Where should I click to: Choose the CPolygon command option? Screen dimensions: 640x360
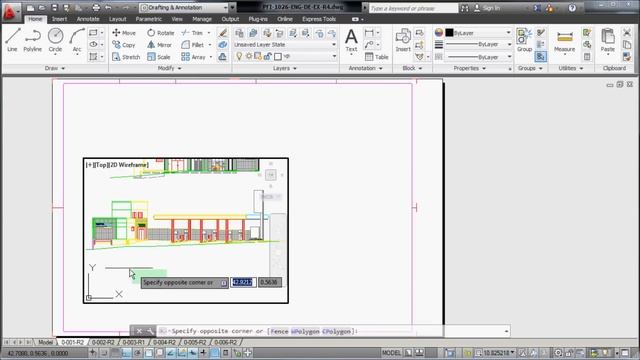click(336, 331)
